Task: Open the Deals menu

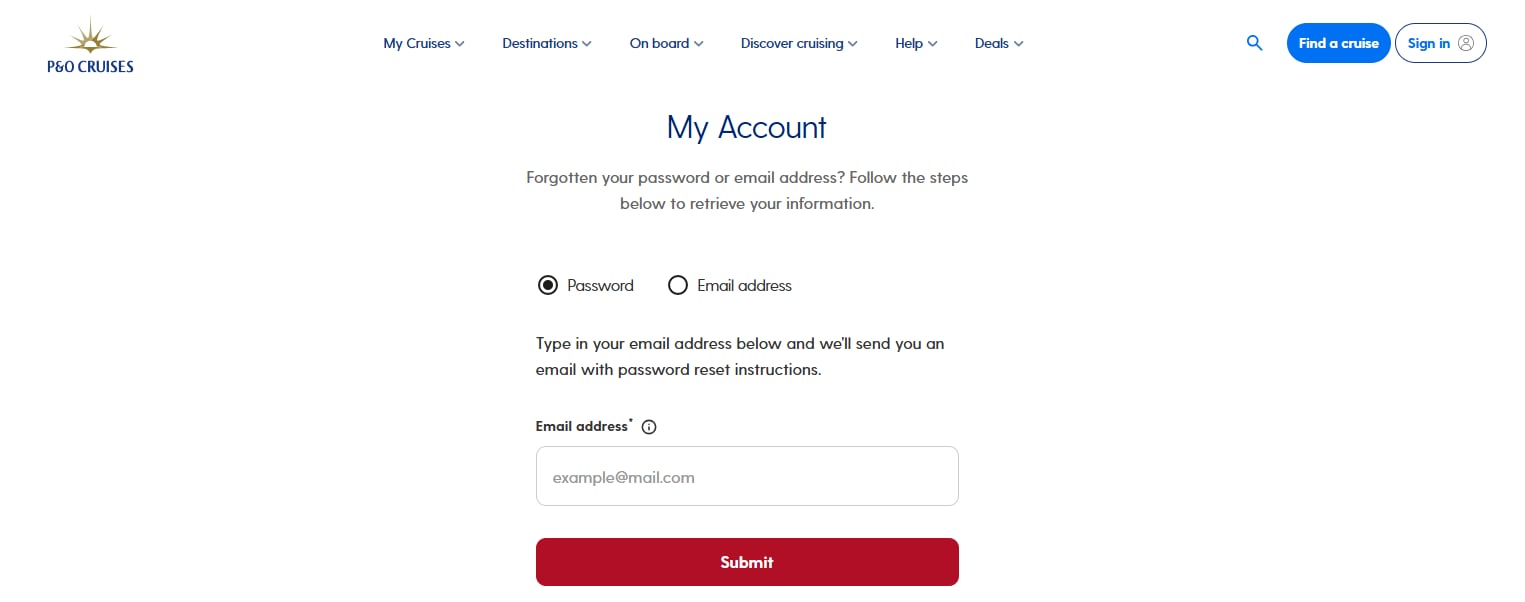Action: click(999, 43)
